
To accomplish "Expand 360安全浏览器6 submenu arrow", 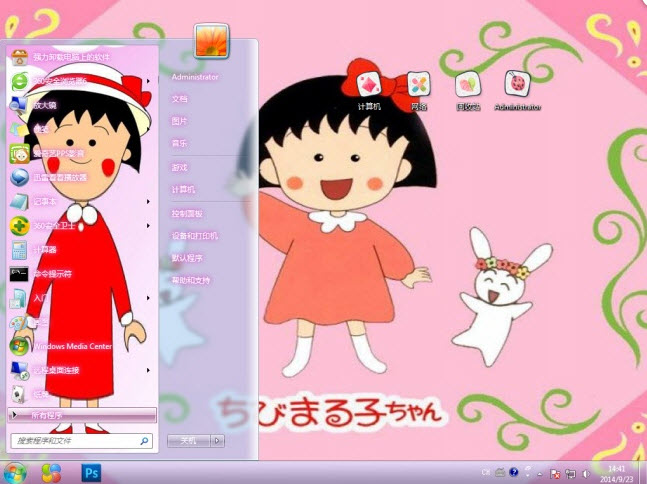I will coord(148,81).
